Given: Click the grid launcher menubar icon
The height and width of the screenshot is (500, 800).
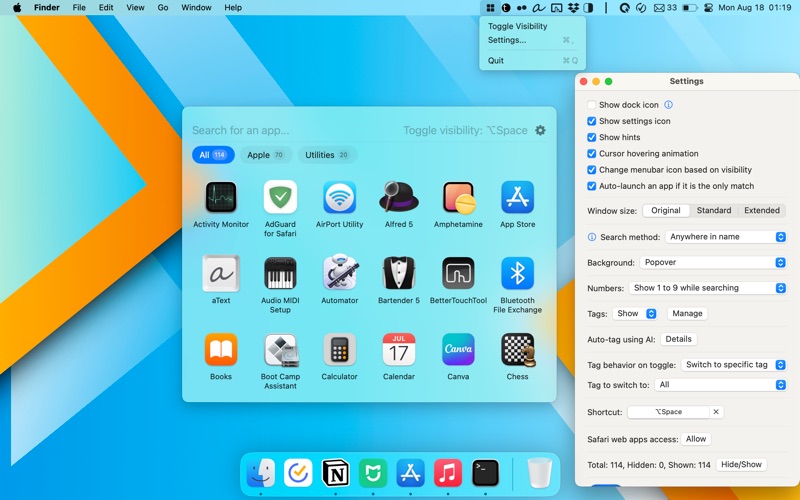Looking at the screenshot, I should point(490,8).
